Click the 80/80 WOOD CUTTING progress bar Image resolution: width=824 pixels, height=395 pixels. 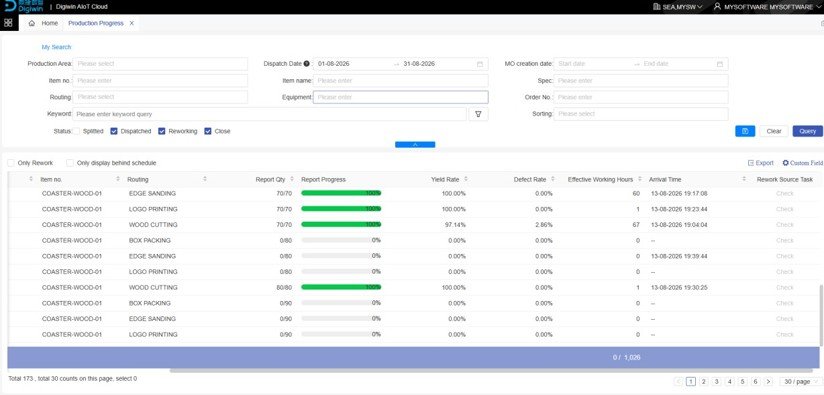click(x=341, y=287)
